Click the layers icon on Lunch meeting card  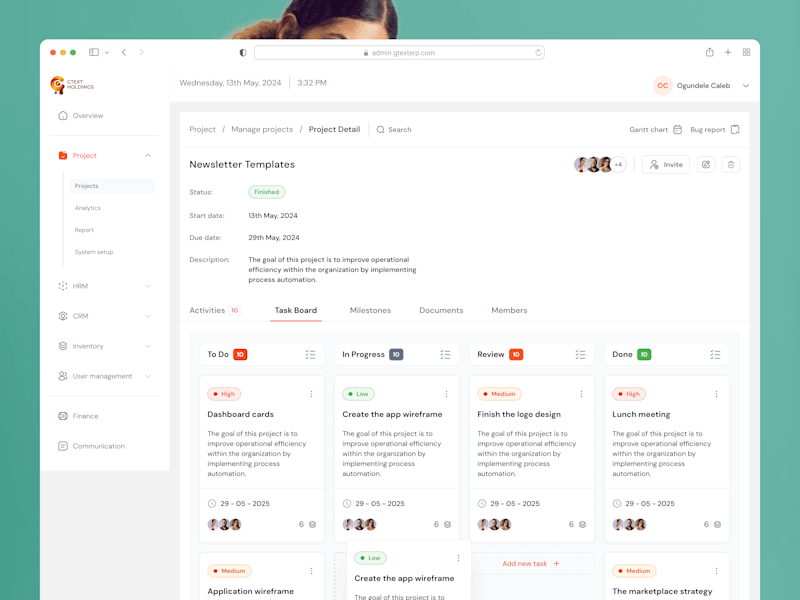pos(717,524)
